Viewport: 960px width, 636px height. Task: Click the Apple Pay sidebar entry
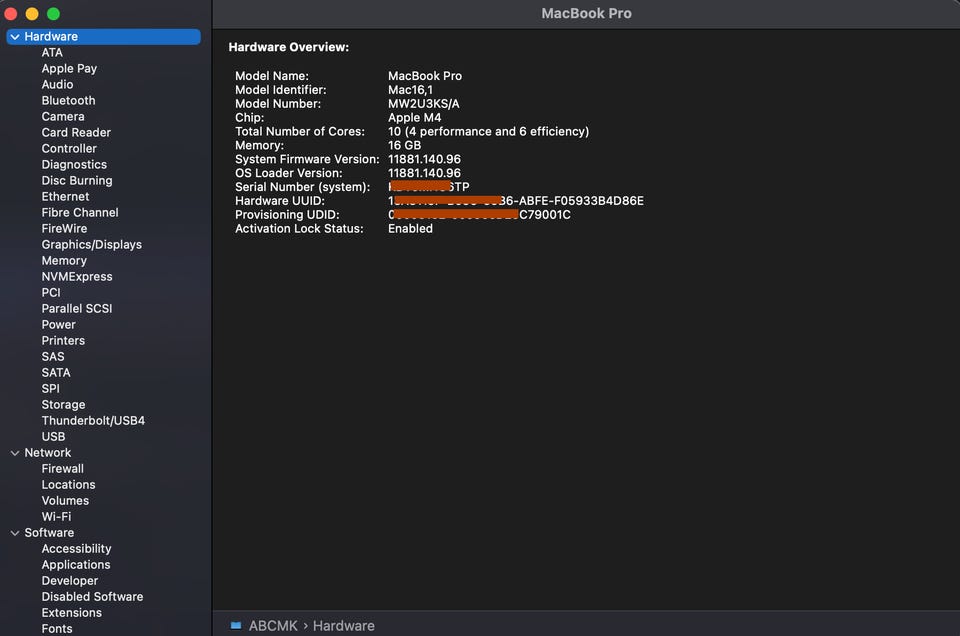click(69, 69)
